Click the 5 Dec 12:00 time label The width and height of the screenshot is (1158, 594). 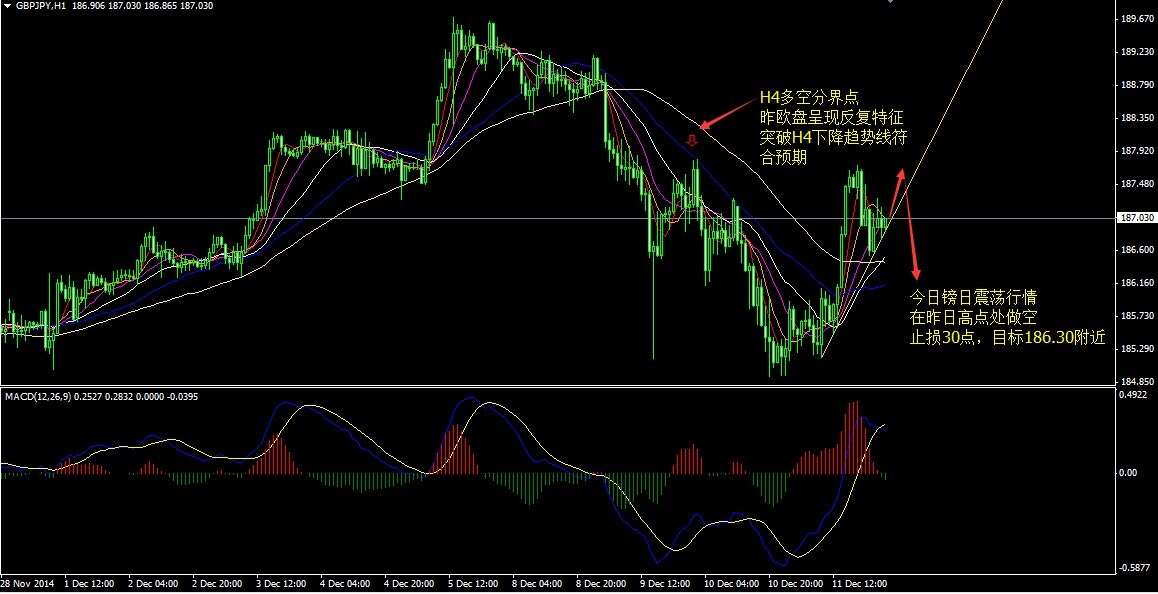coord(473,584)
